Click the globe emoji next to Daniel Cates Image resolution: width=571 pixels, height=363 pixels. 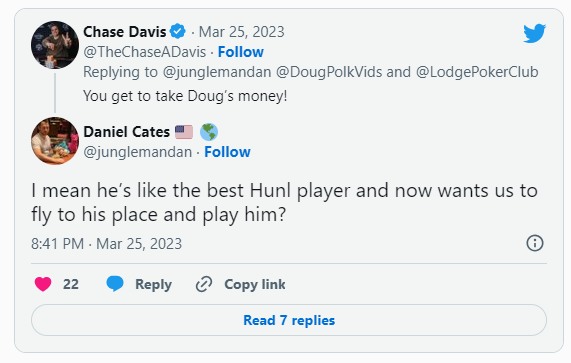pyautogui.click(x=209, y=132)
